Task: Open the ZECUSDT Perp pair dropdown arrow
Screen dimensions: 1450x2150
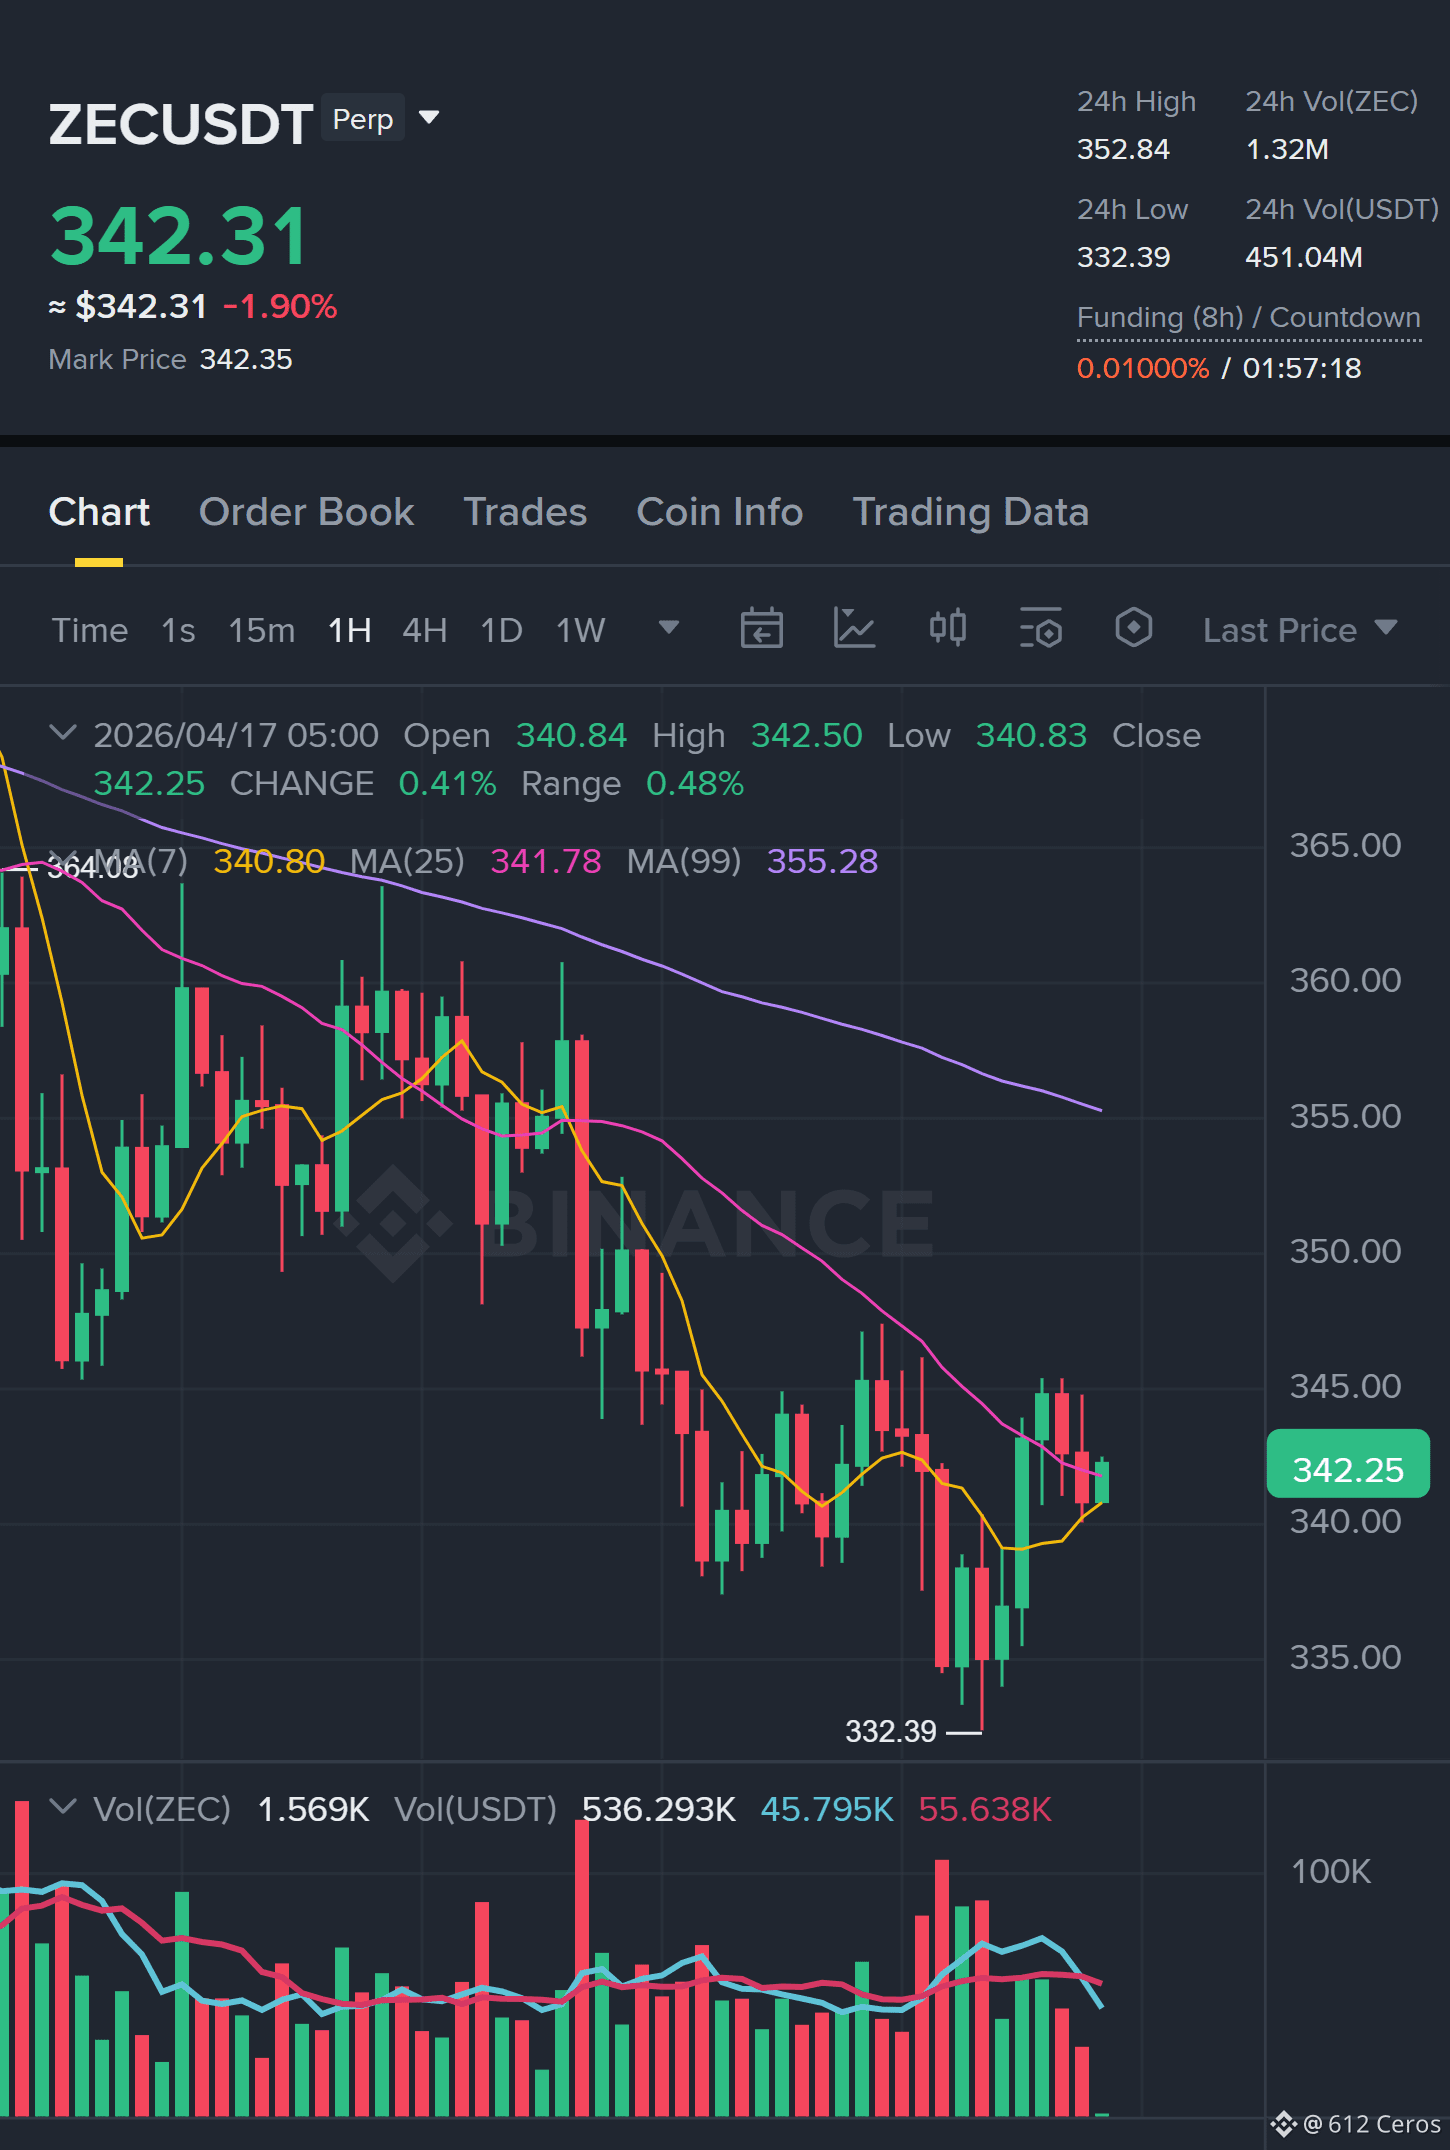Action: pos(429,118)
